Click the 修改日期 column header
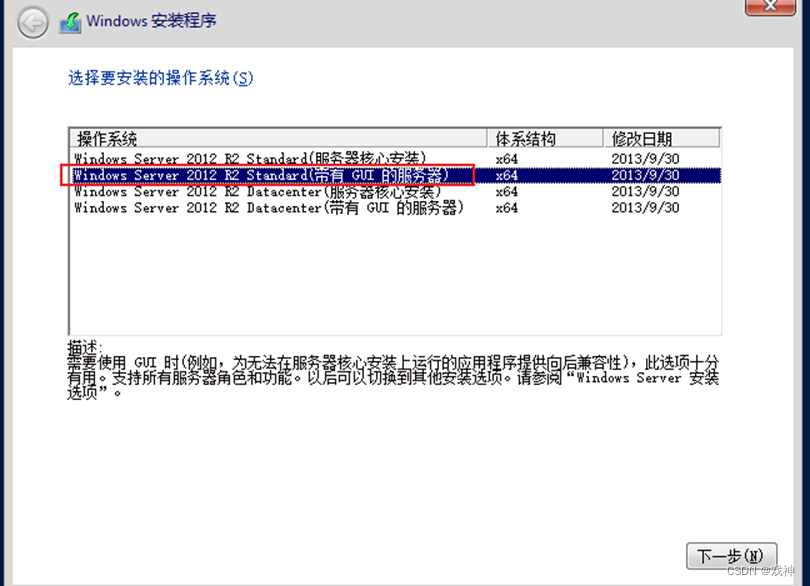The width and height of the screenshot is (810, 586). point(661,138)
